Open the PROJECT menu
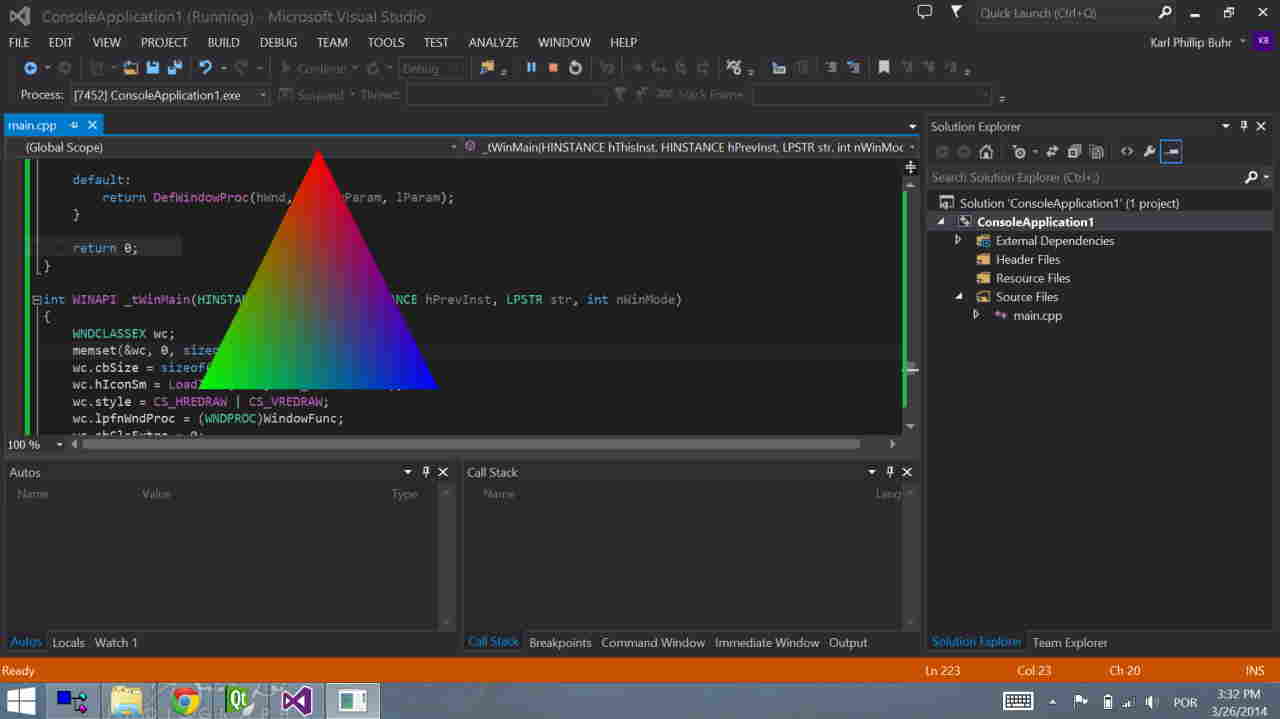This screenshot has width=1280, height=719. tap(164, 42)
